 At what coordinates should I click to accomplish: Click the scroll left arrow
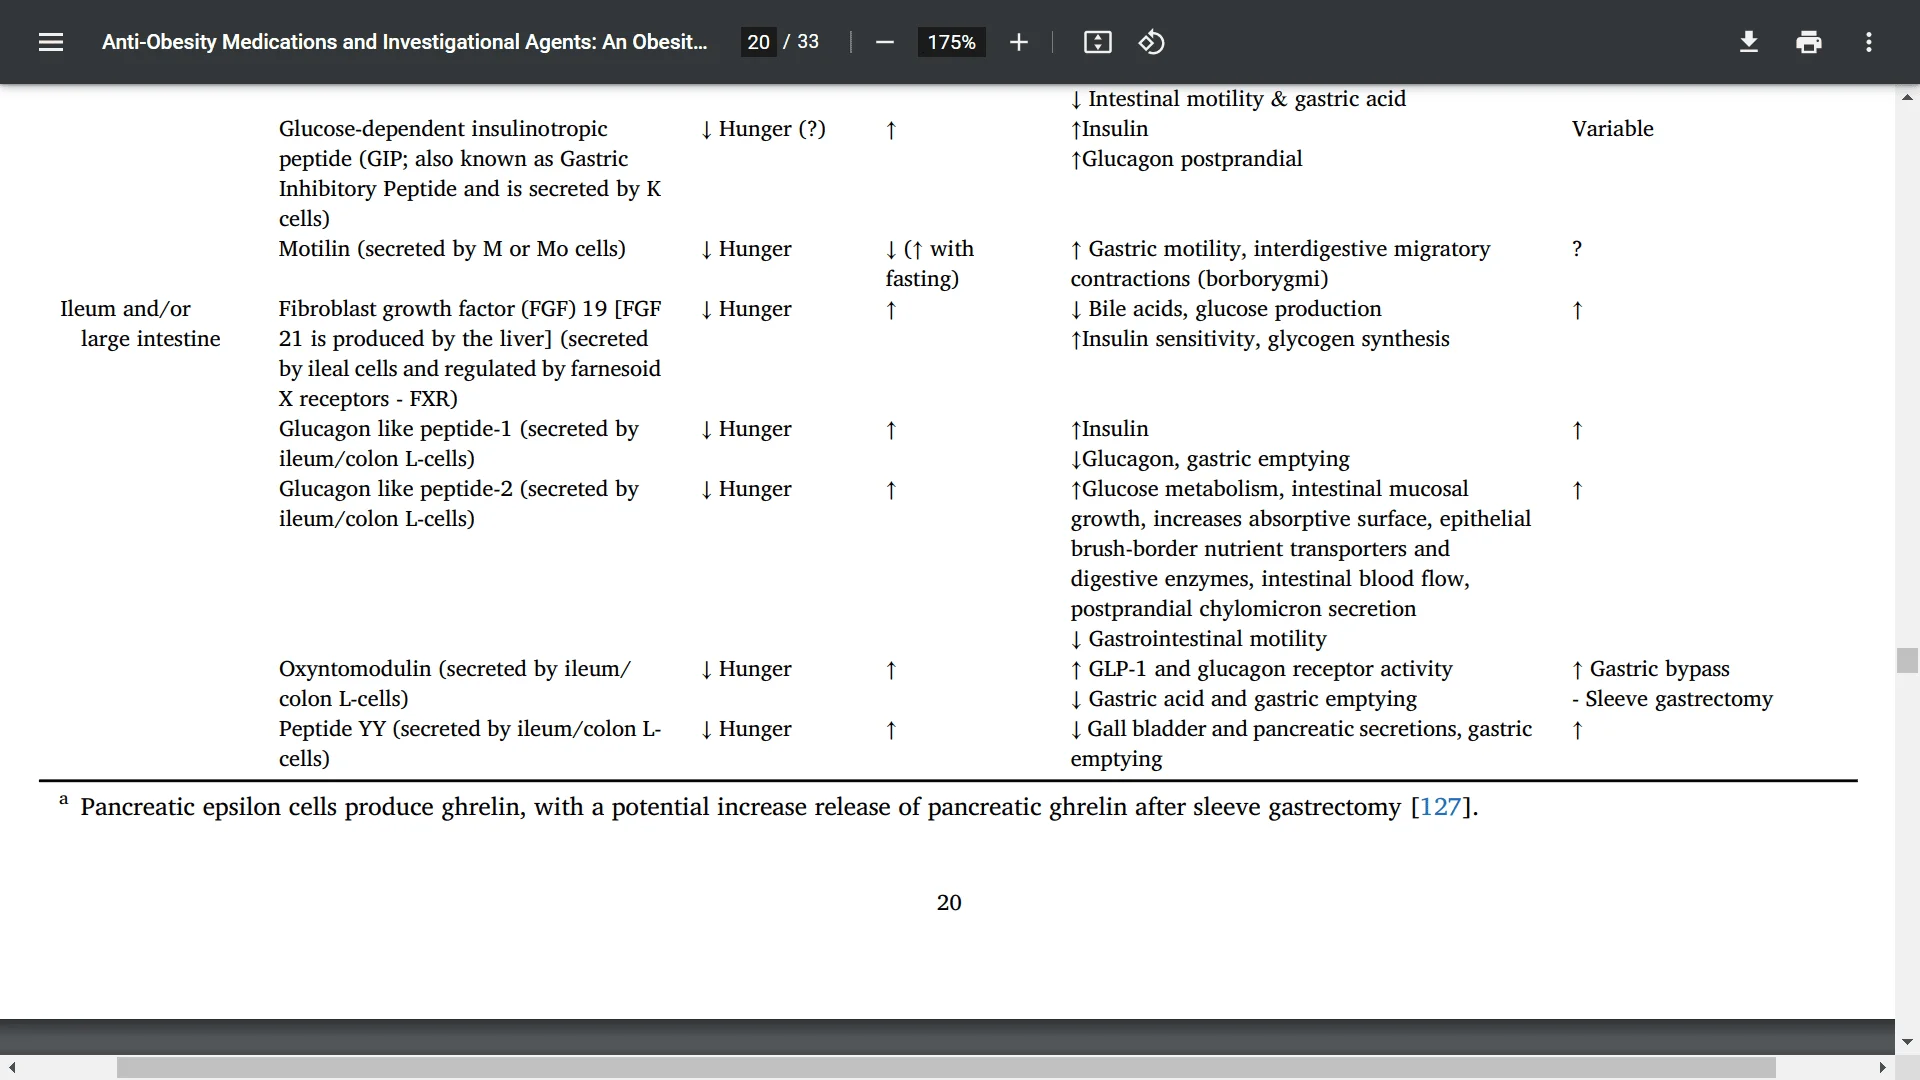[12, 1068]
